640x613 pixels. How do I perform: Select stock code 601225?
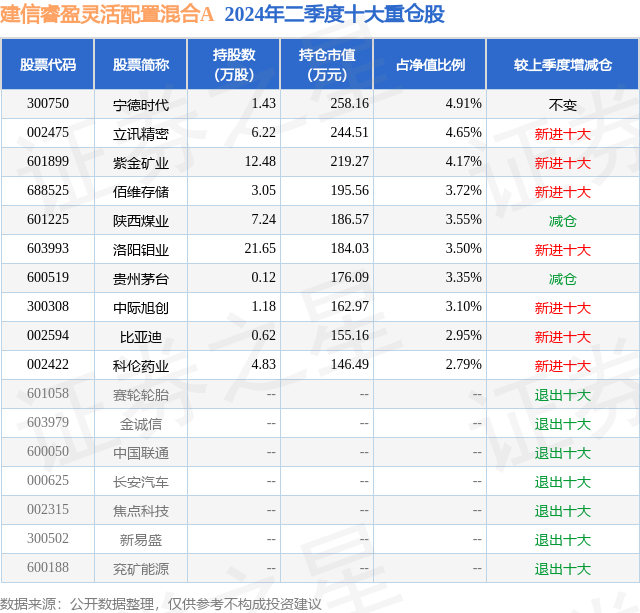(x=48, y=220)
